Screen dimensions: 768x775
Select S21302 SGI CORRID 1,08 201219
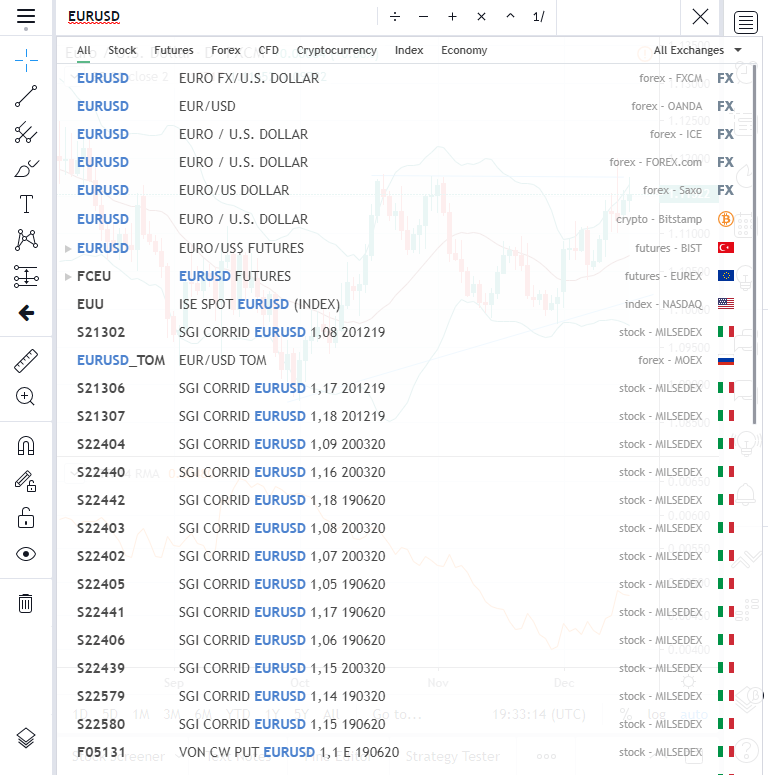point(404,332)
